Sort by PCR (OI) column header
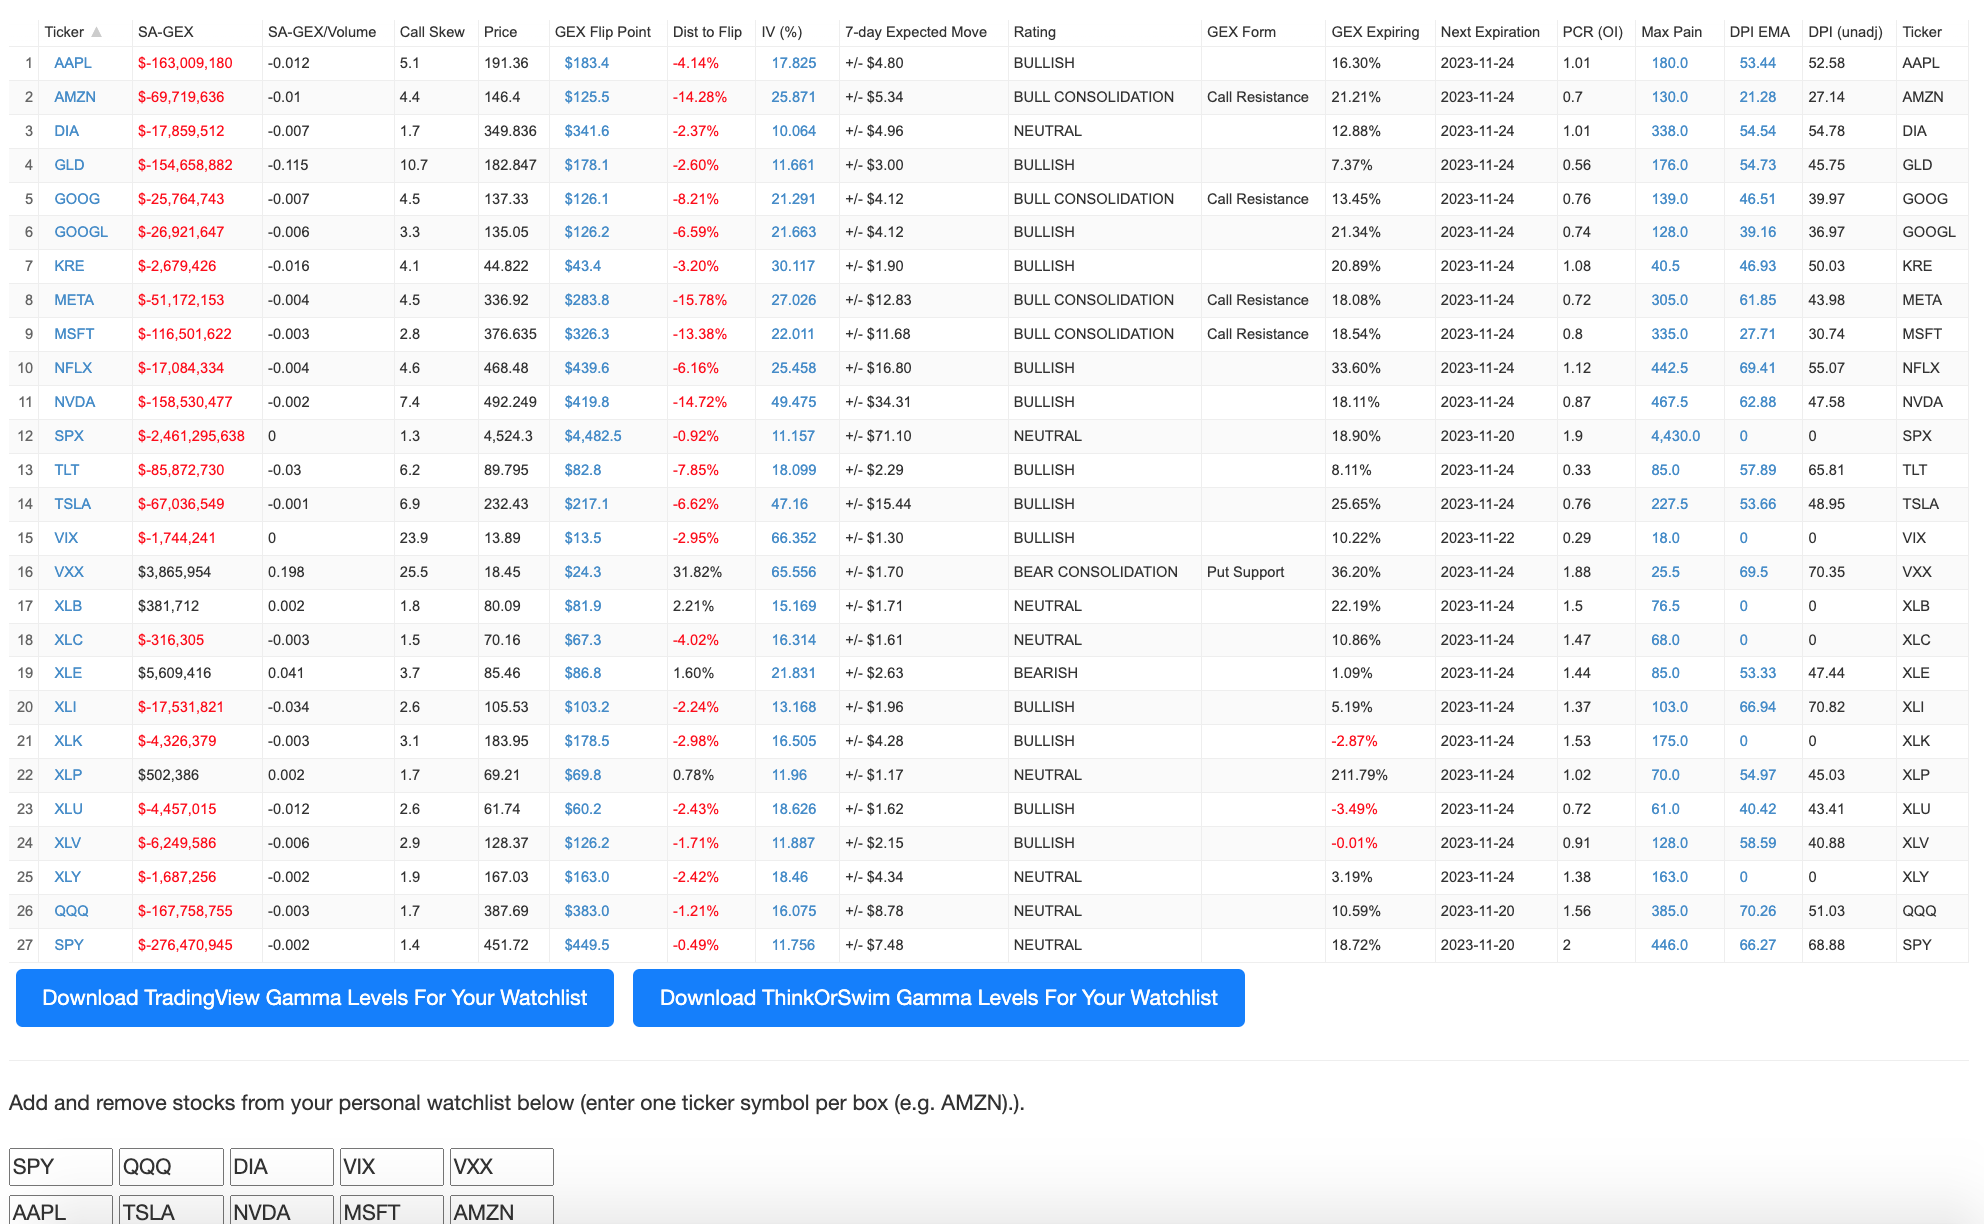 pyautogui.click(x=1592, y=32)
